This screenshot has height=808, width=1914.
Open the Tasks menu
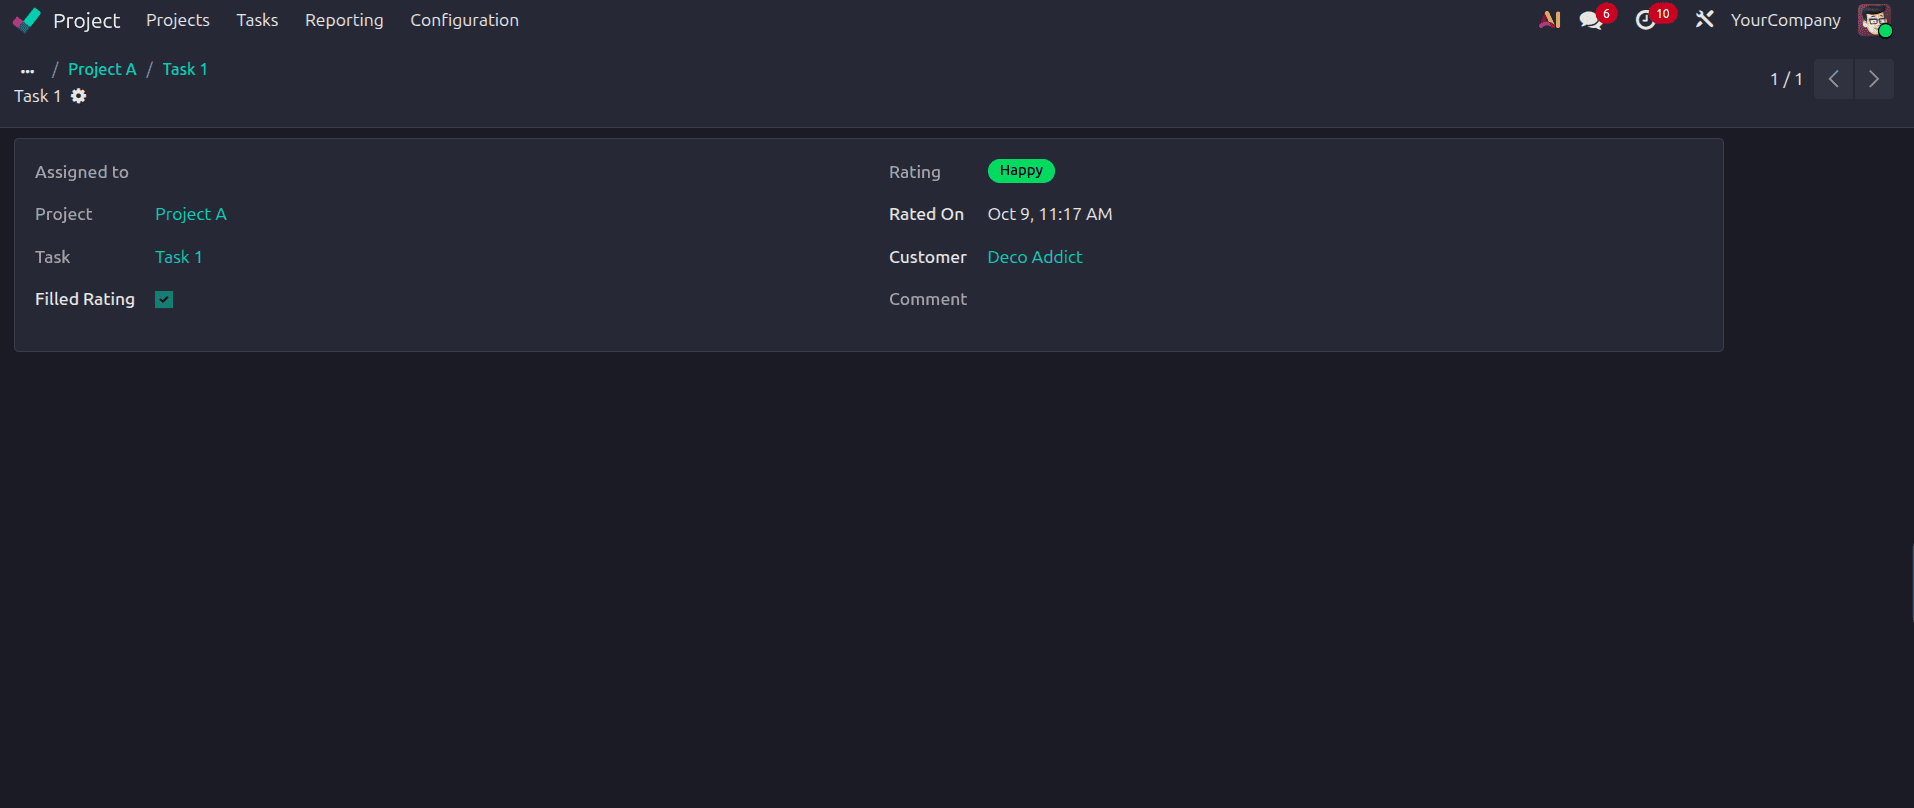coord(257,20)
